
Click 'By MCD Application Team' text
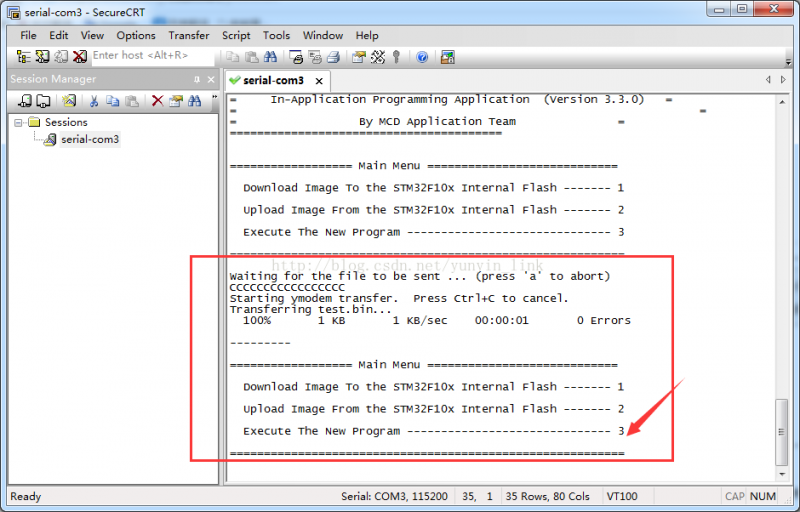coord(437,121)
